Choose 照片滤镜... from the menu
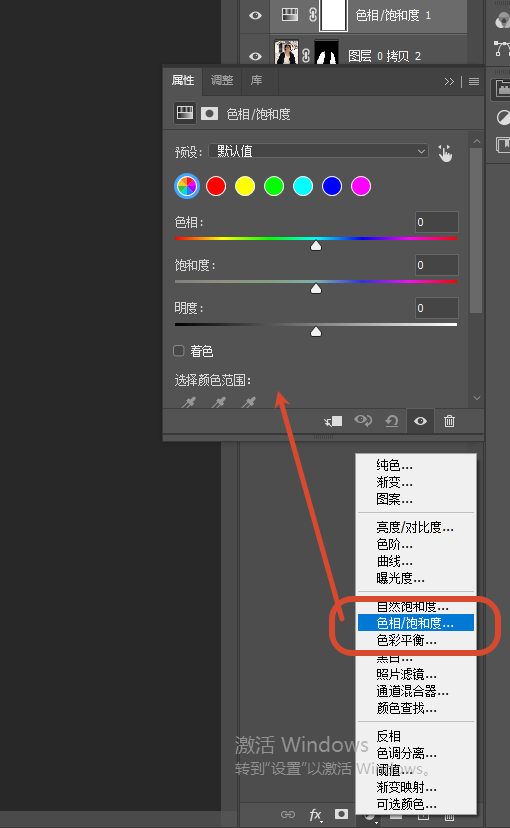This screenshot has width=510, height=828. 407,674
